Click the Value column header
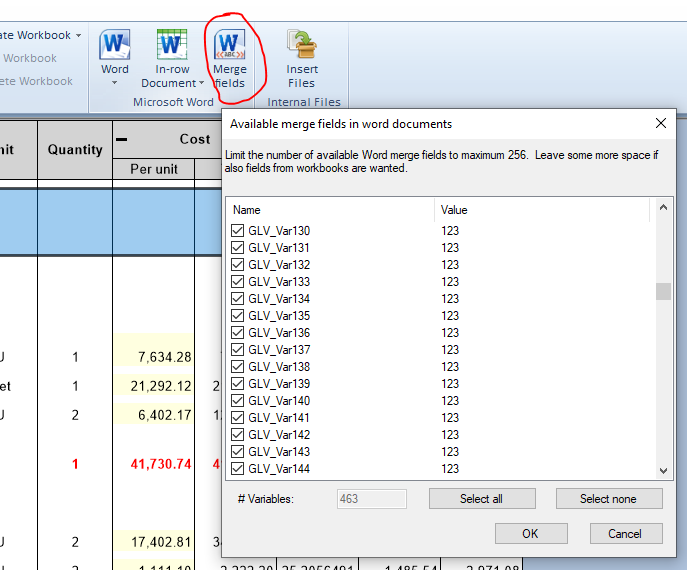Screen dimensions: 687x570 coord(540,210)
